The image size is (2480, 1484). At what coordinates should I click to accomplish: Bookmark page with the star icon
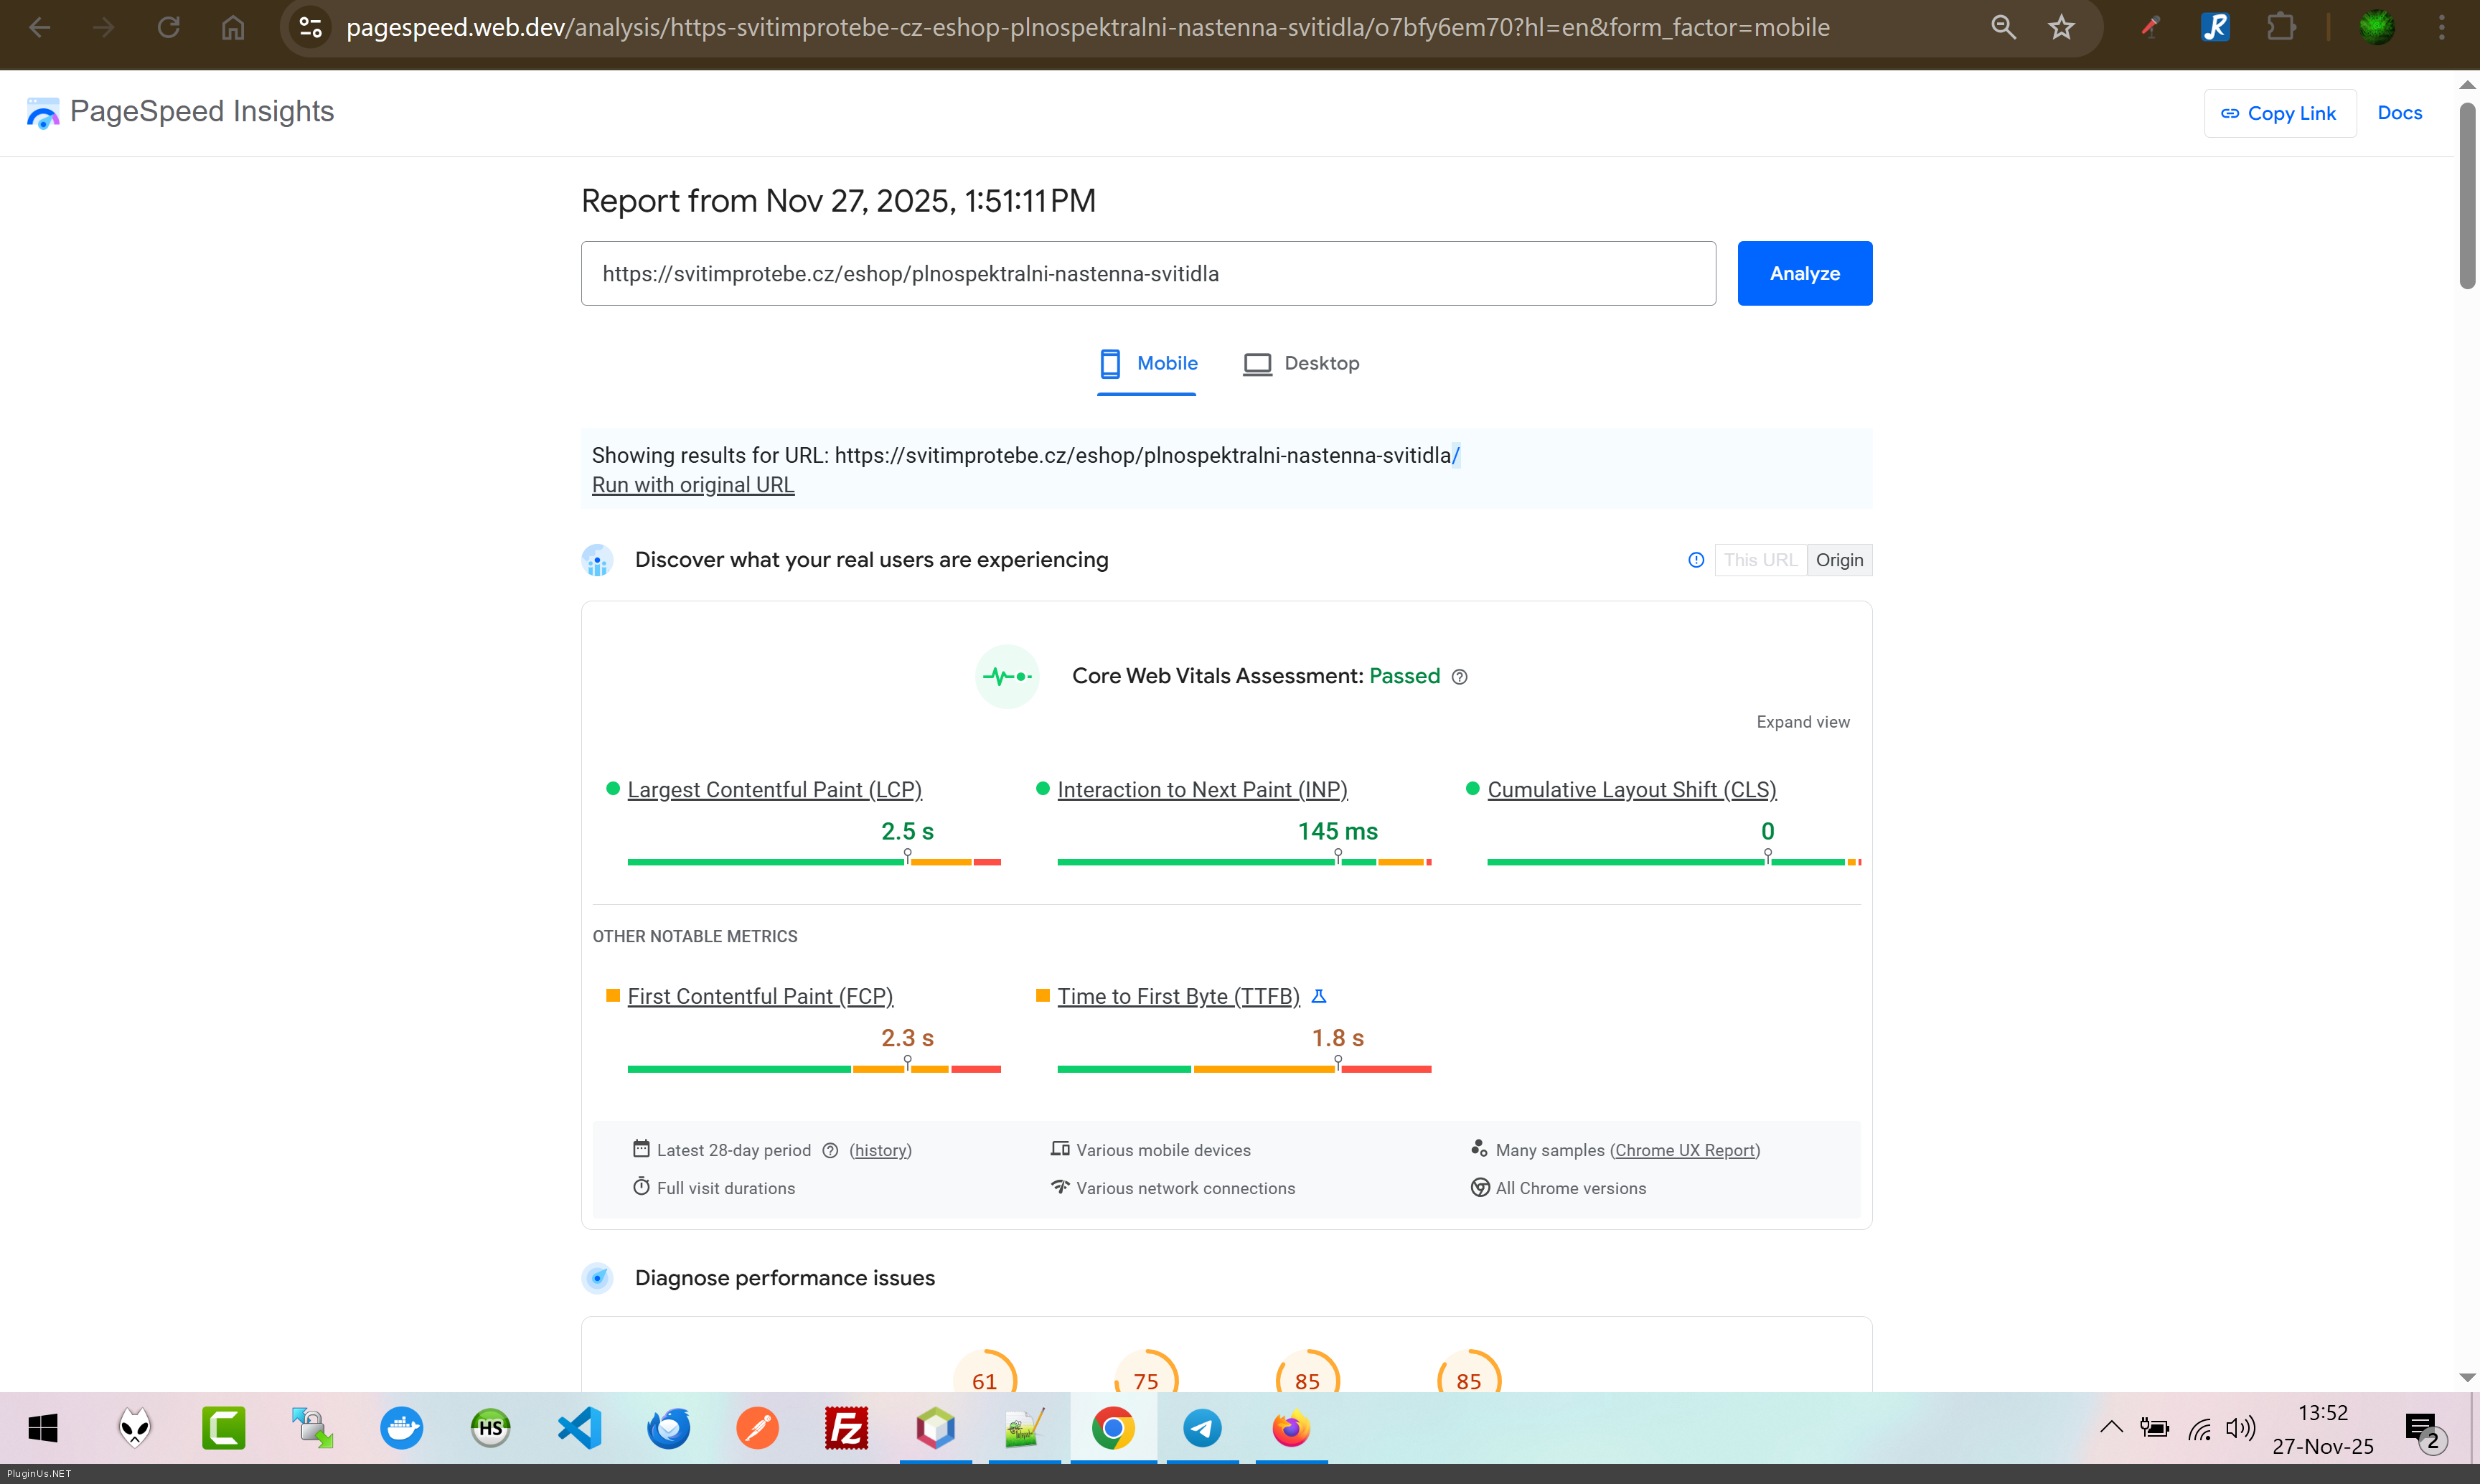pyautogui.click(x=2061, y=27)
